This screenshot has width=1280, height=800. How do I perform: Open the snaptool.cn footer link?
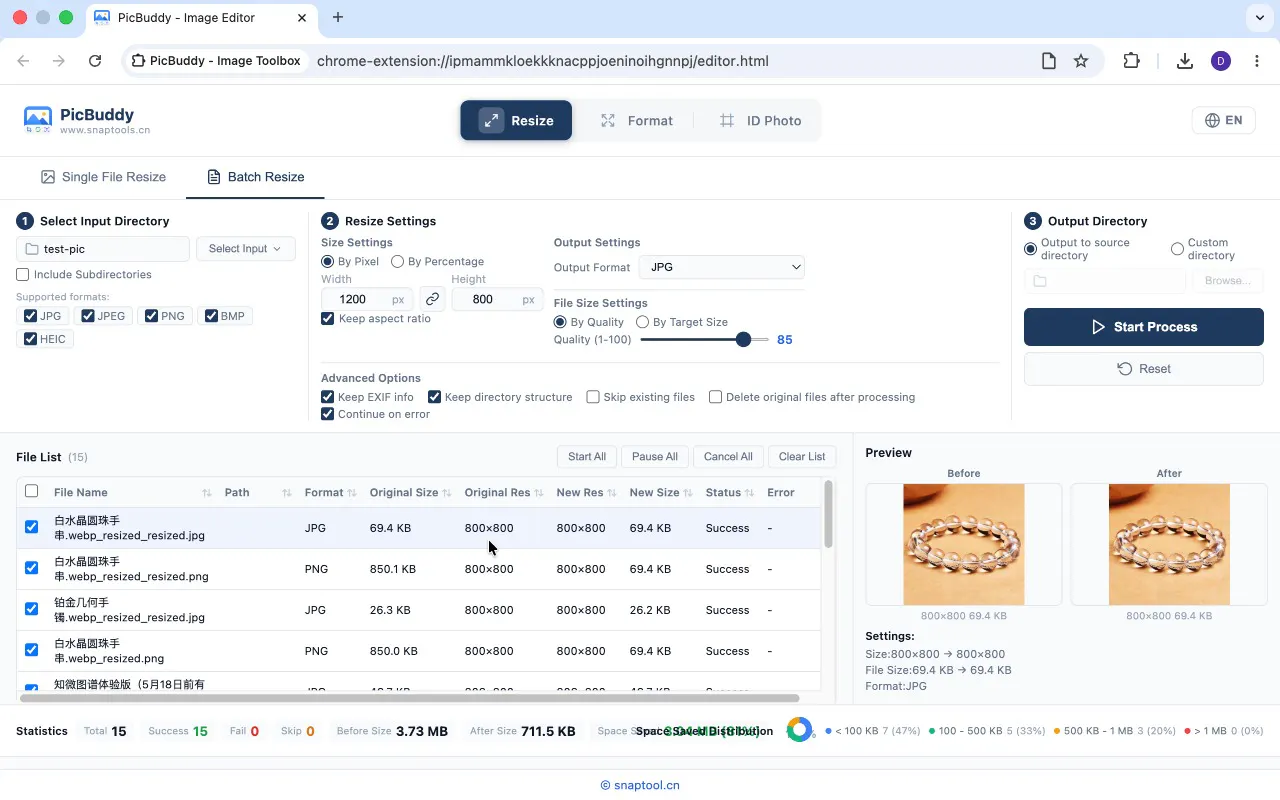pyautogui.click(x=640, y=785)
